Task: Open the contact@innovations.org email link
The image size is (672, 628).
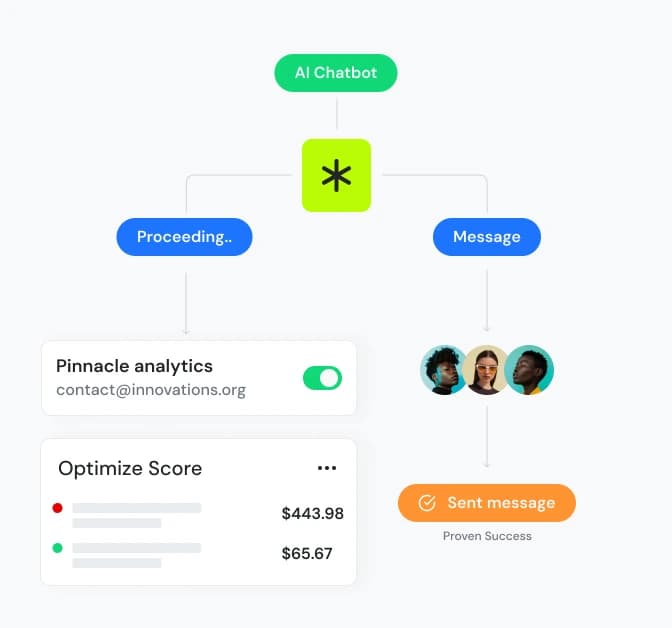Action: tap(151, 390)
